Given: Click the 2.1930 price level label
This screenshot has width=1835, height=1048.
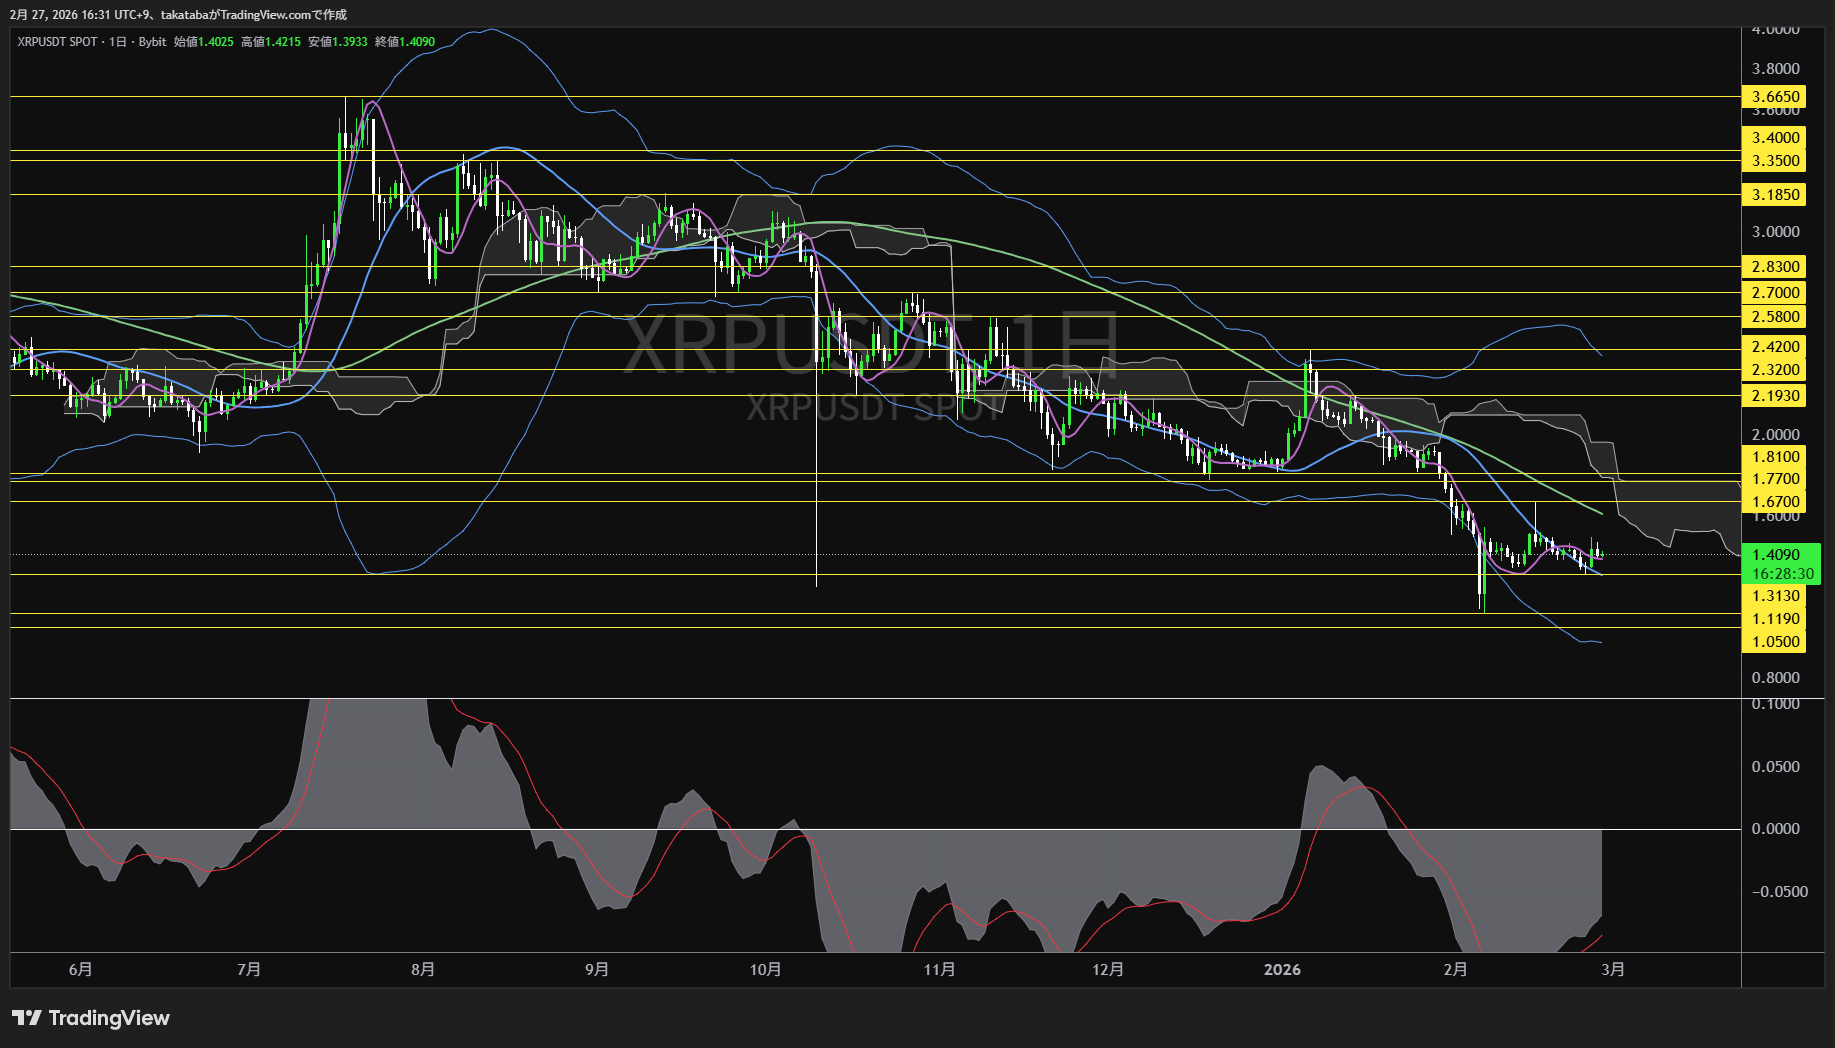Looking at the screenshot, I should (x=1776, y=396).
